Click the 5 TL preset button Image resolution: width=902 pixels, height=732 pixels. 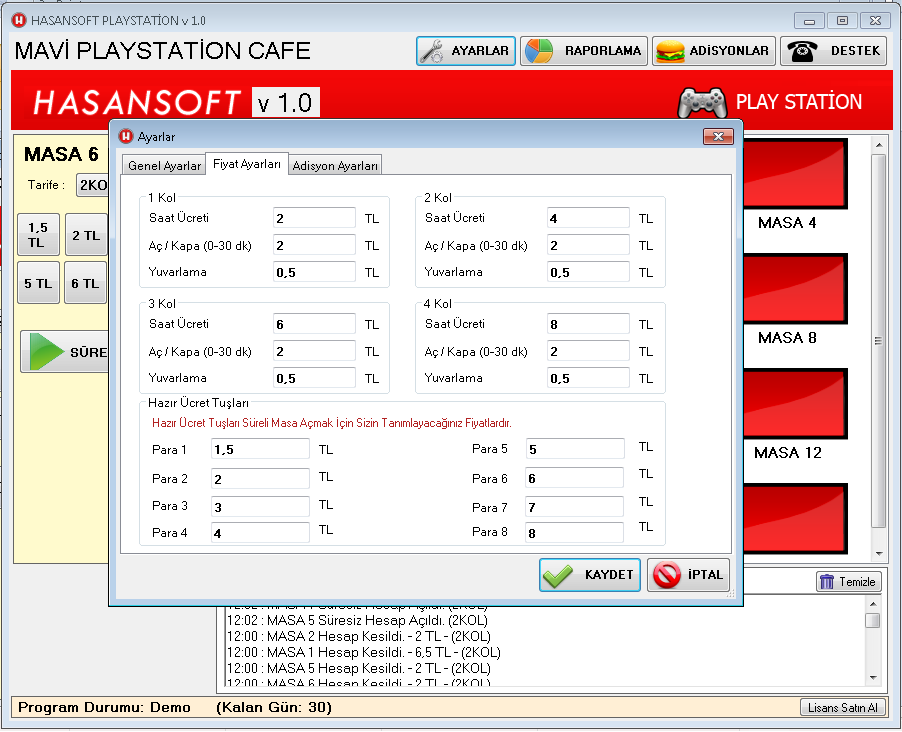pyautogui.click(x=38, y=283)
